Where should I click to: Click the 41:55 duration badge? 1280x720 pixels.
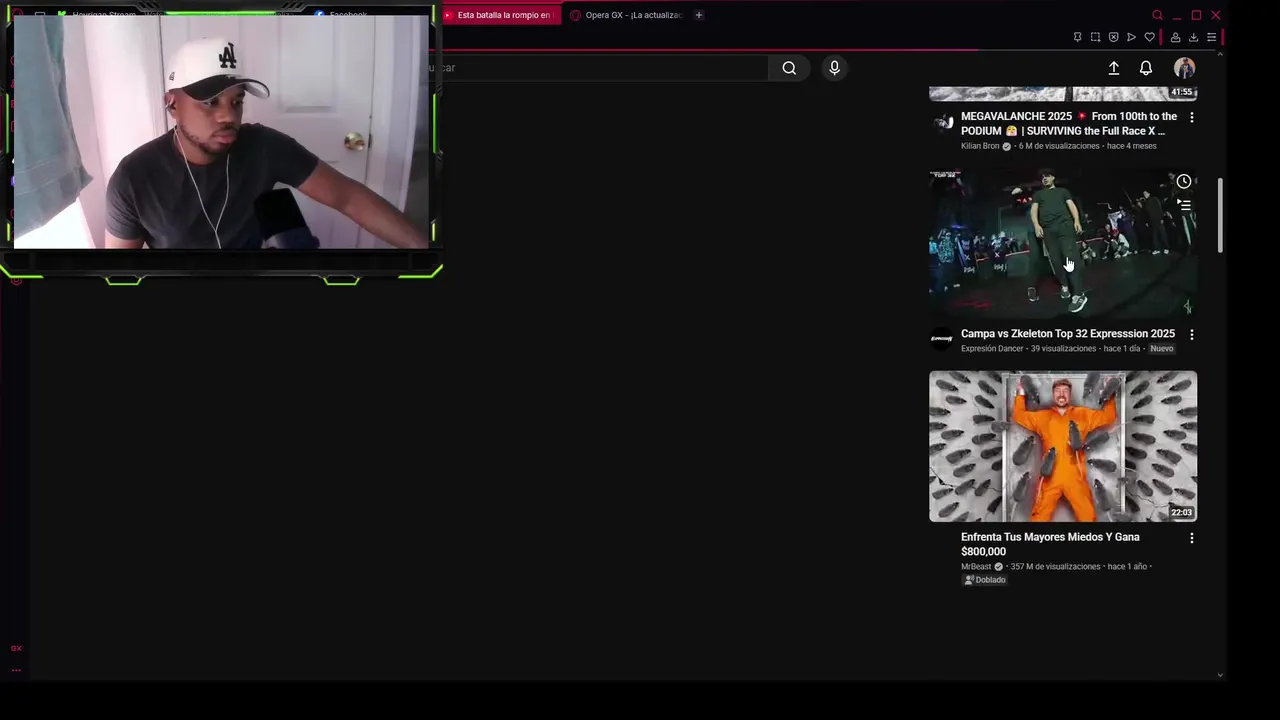(x=1182, y=92)
